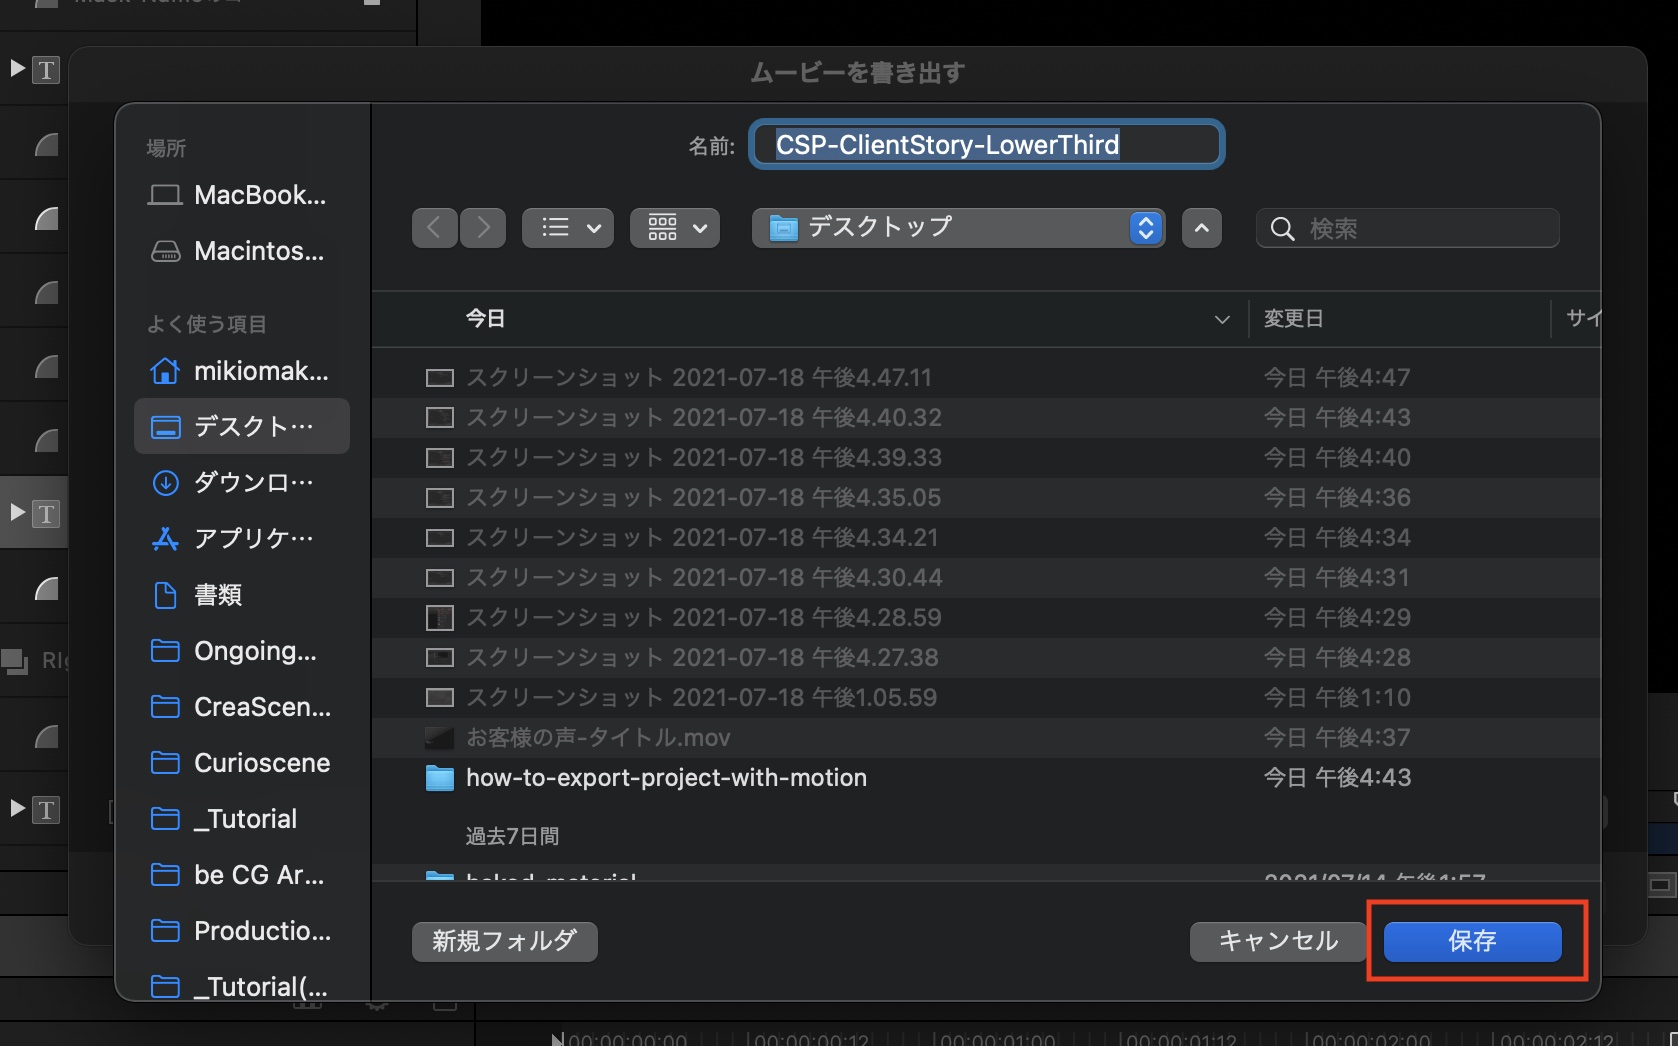Open the Productio... folder in the sidebar
The height and width of the screenshot is (1046, 1678).
(242, 931)
